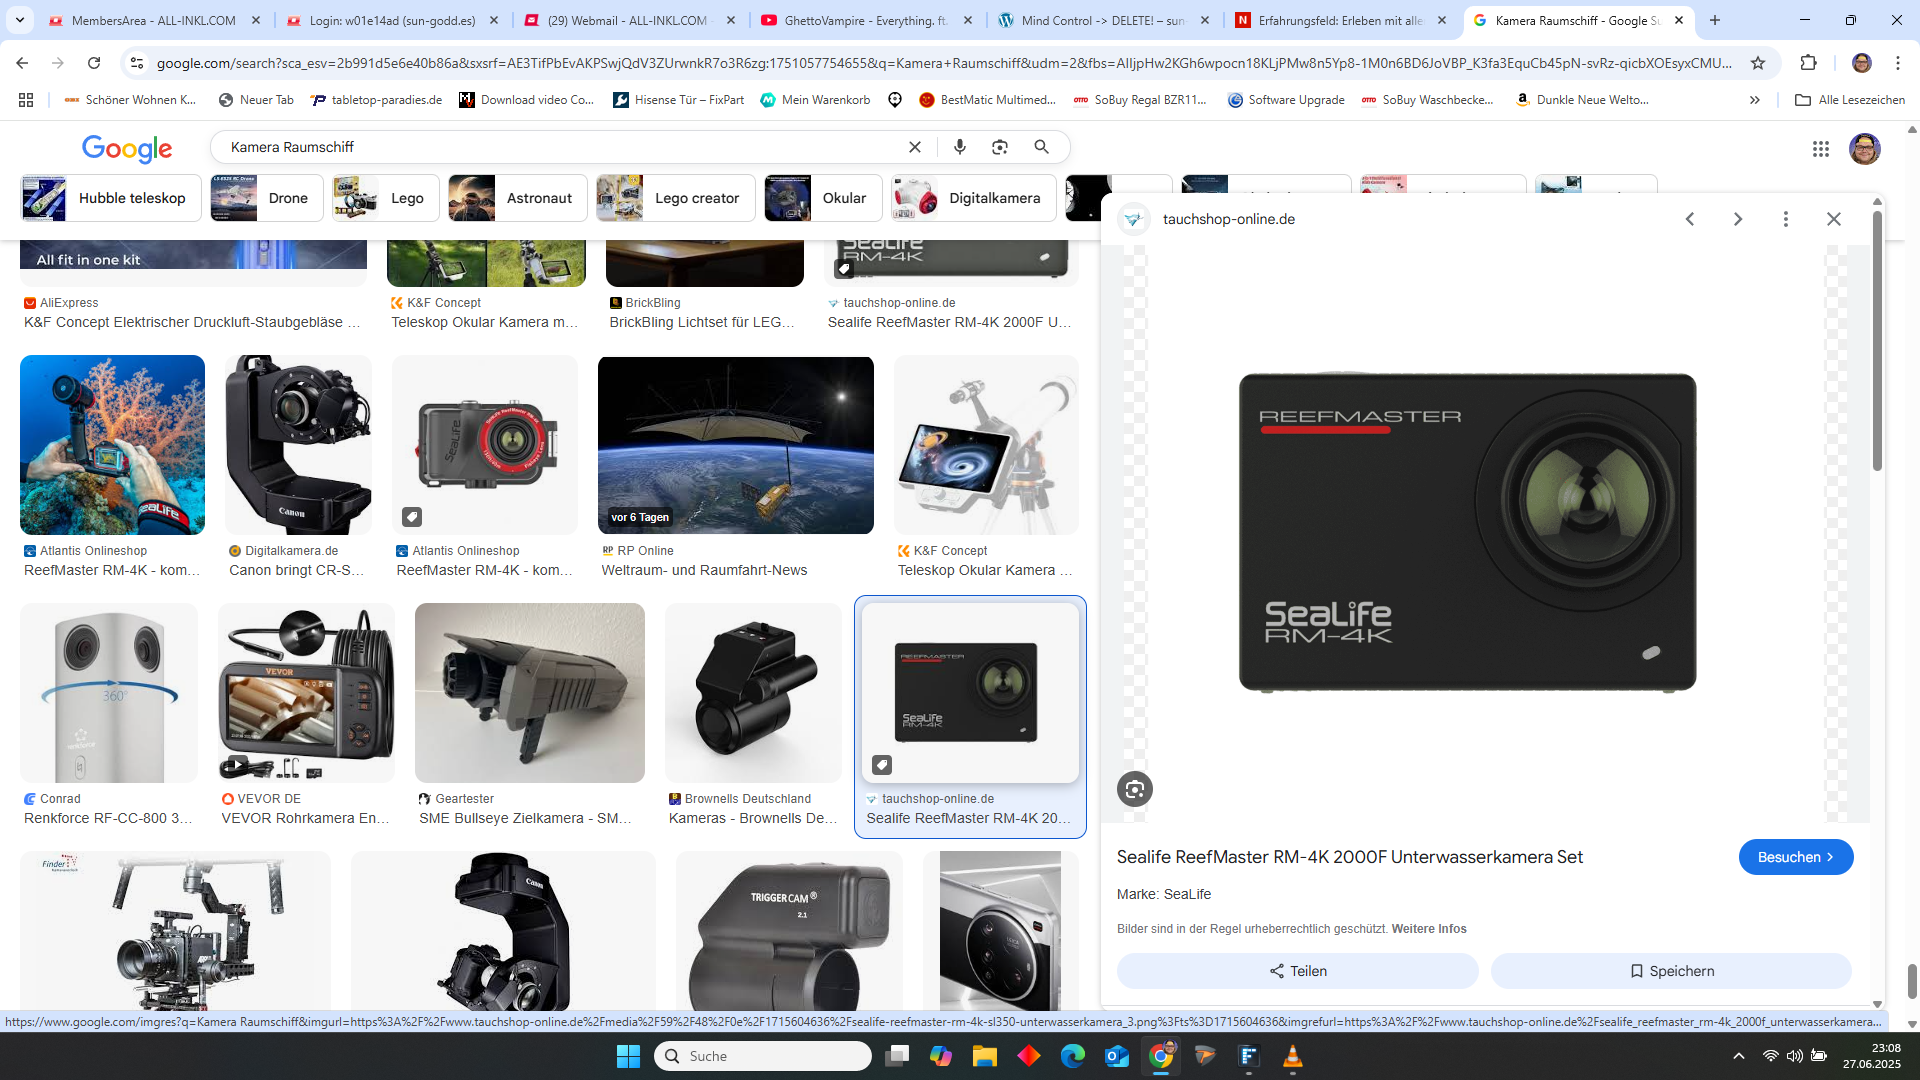1920x1080 pixels.
Task: Close the image preview panel
Action: point(1834,219)
